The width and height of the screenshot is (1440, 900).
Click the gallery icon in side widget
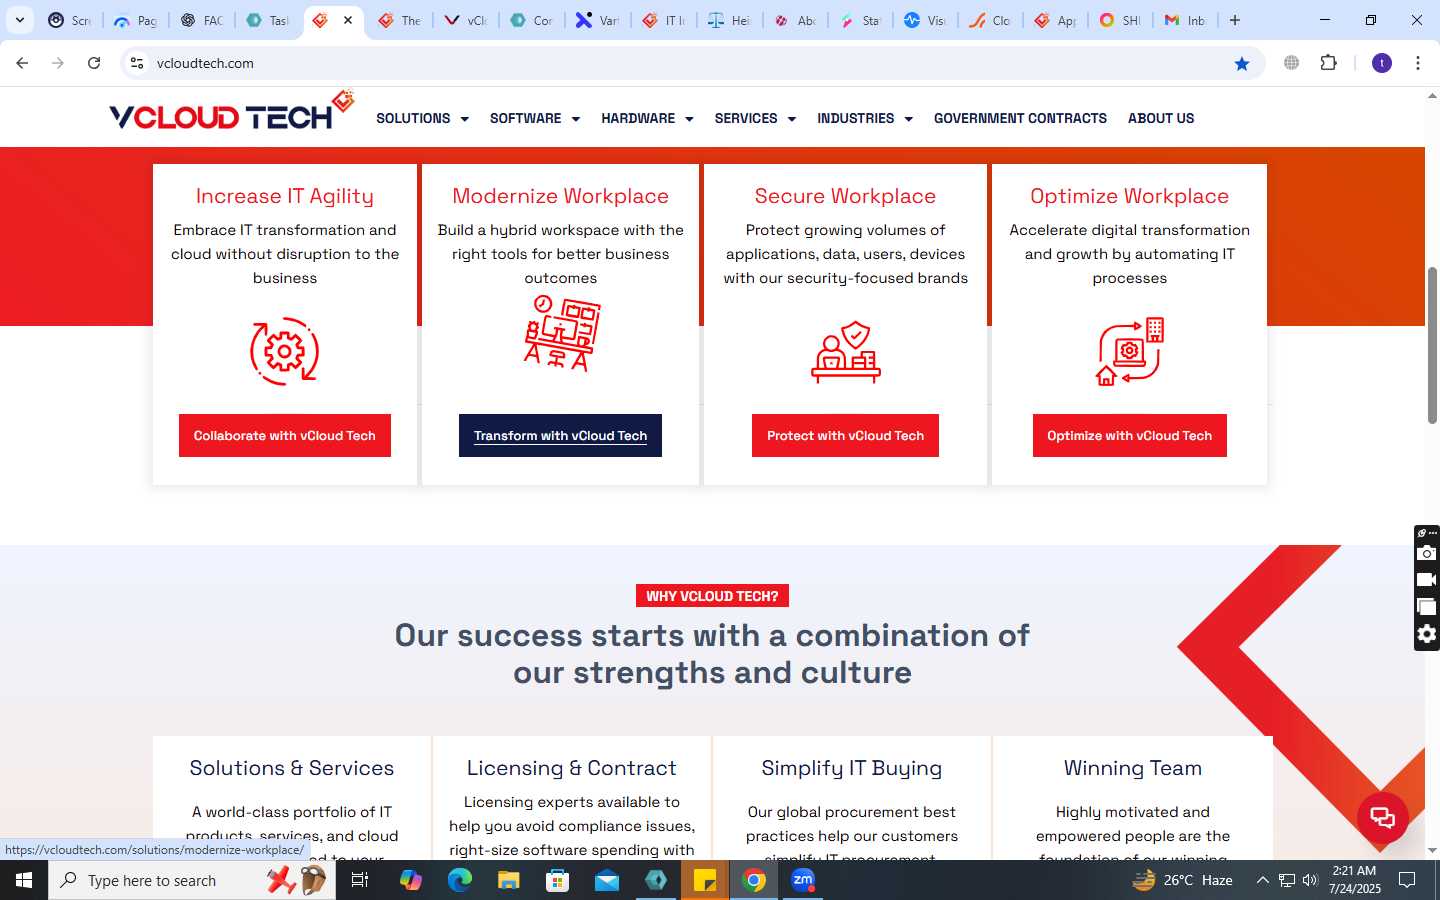(1427, 607)
